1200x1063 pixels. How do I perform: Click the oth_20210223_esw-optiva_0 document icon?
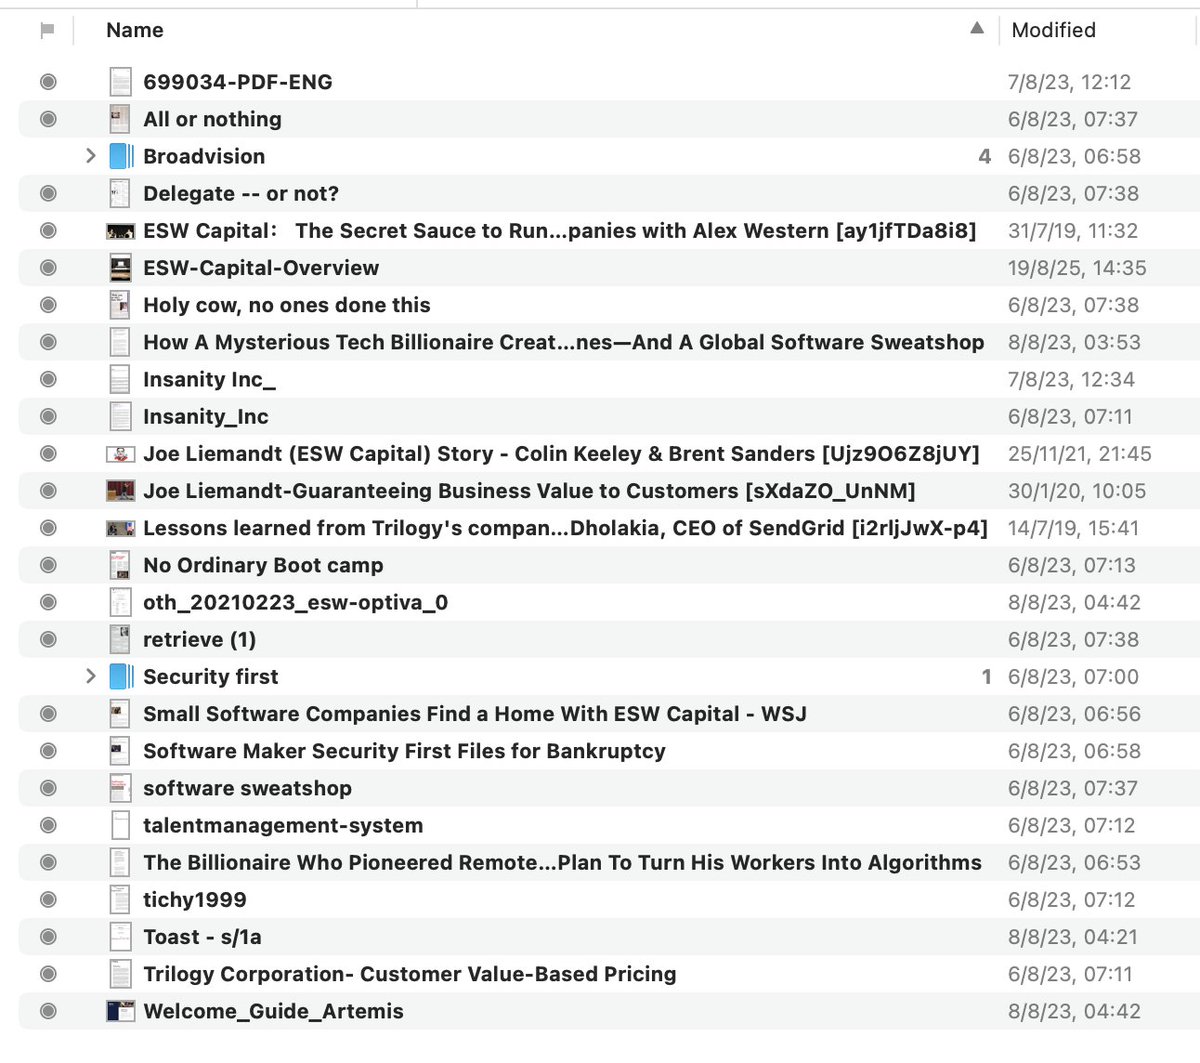120,602
